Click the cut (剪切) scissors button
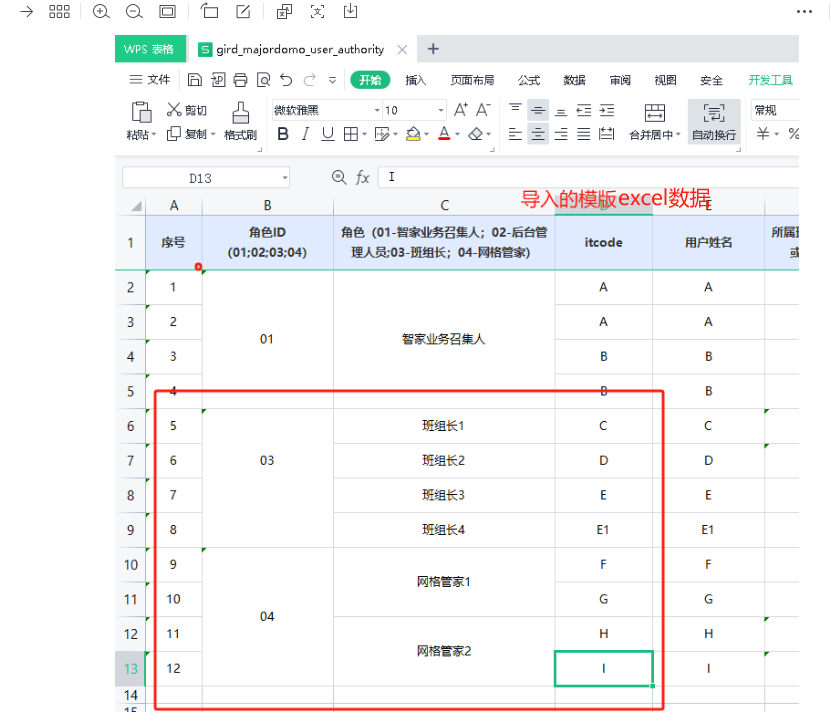The height and width of the screenshot is (712, 831). coord(187,110)
